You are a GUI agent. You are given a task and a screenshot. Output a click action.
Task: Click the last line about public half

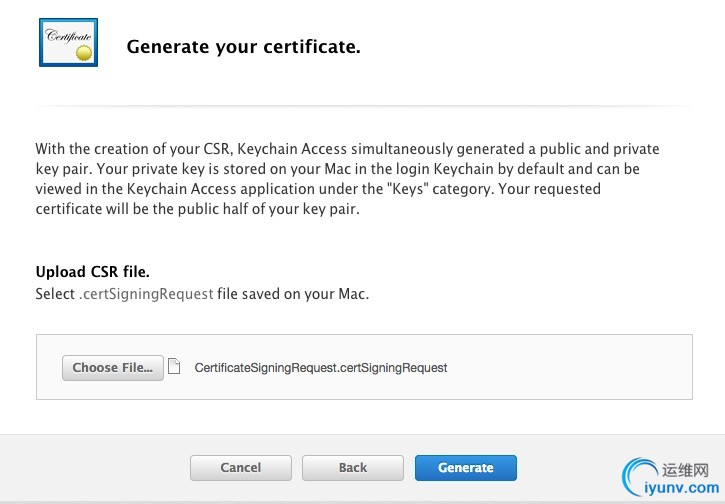(197, 209)
